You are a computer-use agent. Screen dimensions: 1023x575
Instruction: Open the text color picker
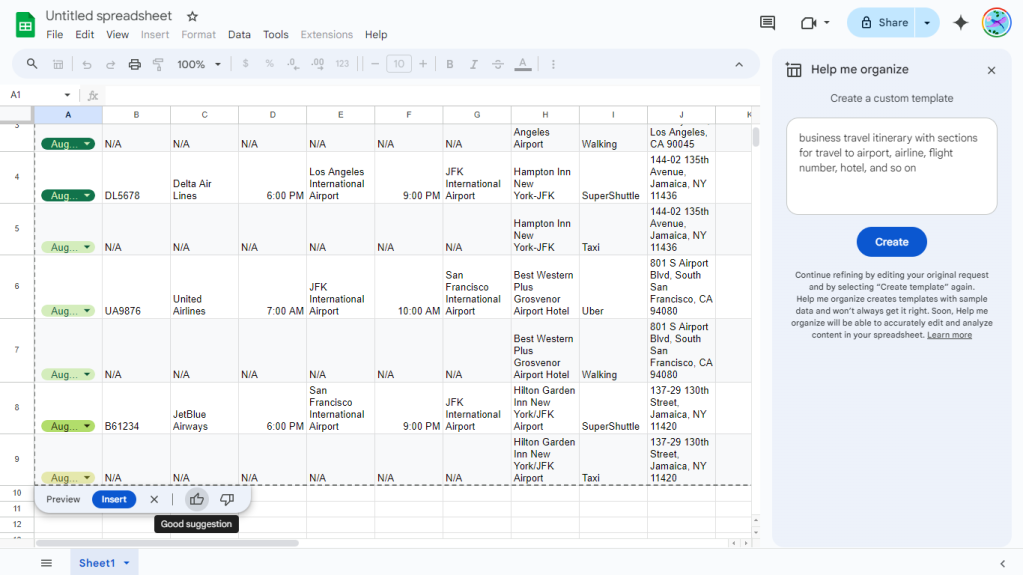(523, 64)
